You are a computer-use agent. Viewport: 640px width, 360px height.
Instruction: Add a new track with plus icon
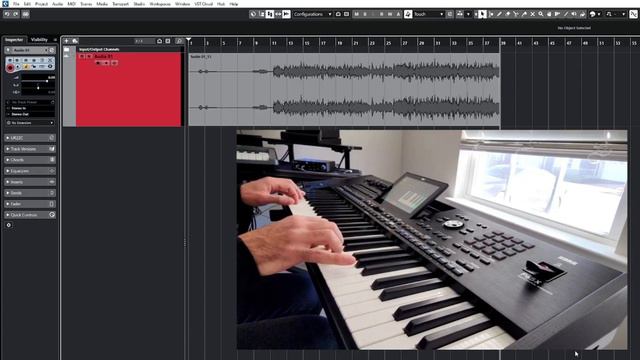[x=66, y=41]
